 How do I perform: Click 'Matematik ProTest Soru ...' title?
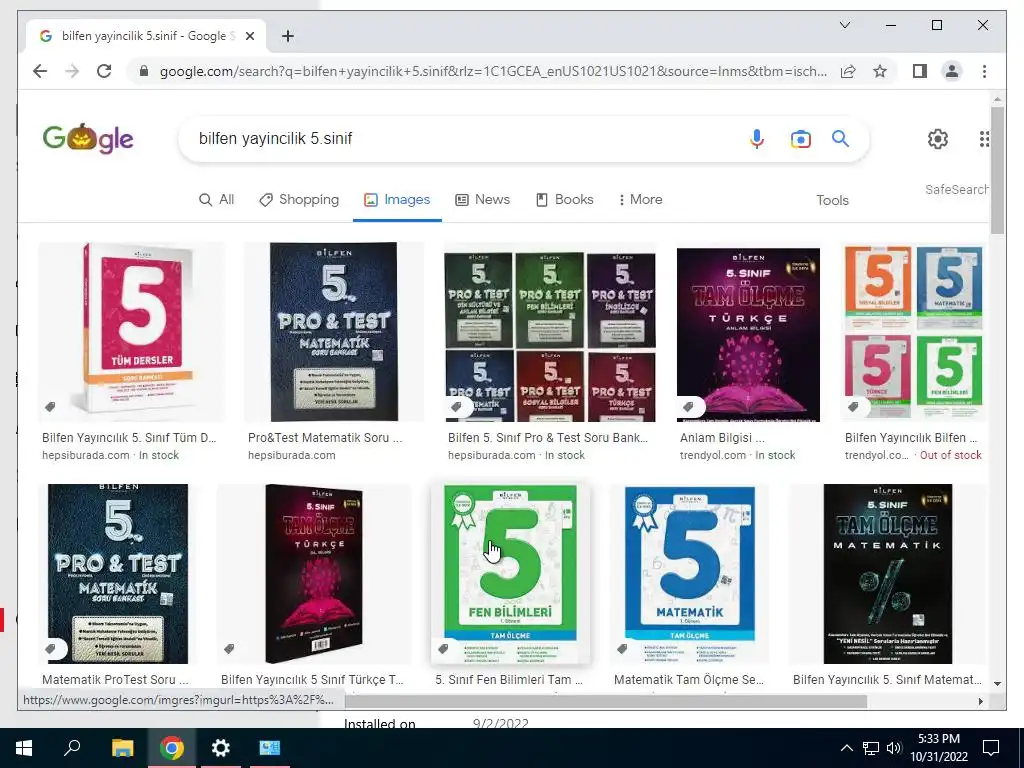(x=115, y=679)
